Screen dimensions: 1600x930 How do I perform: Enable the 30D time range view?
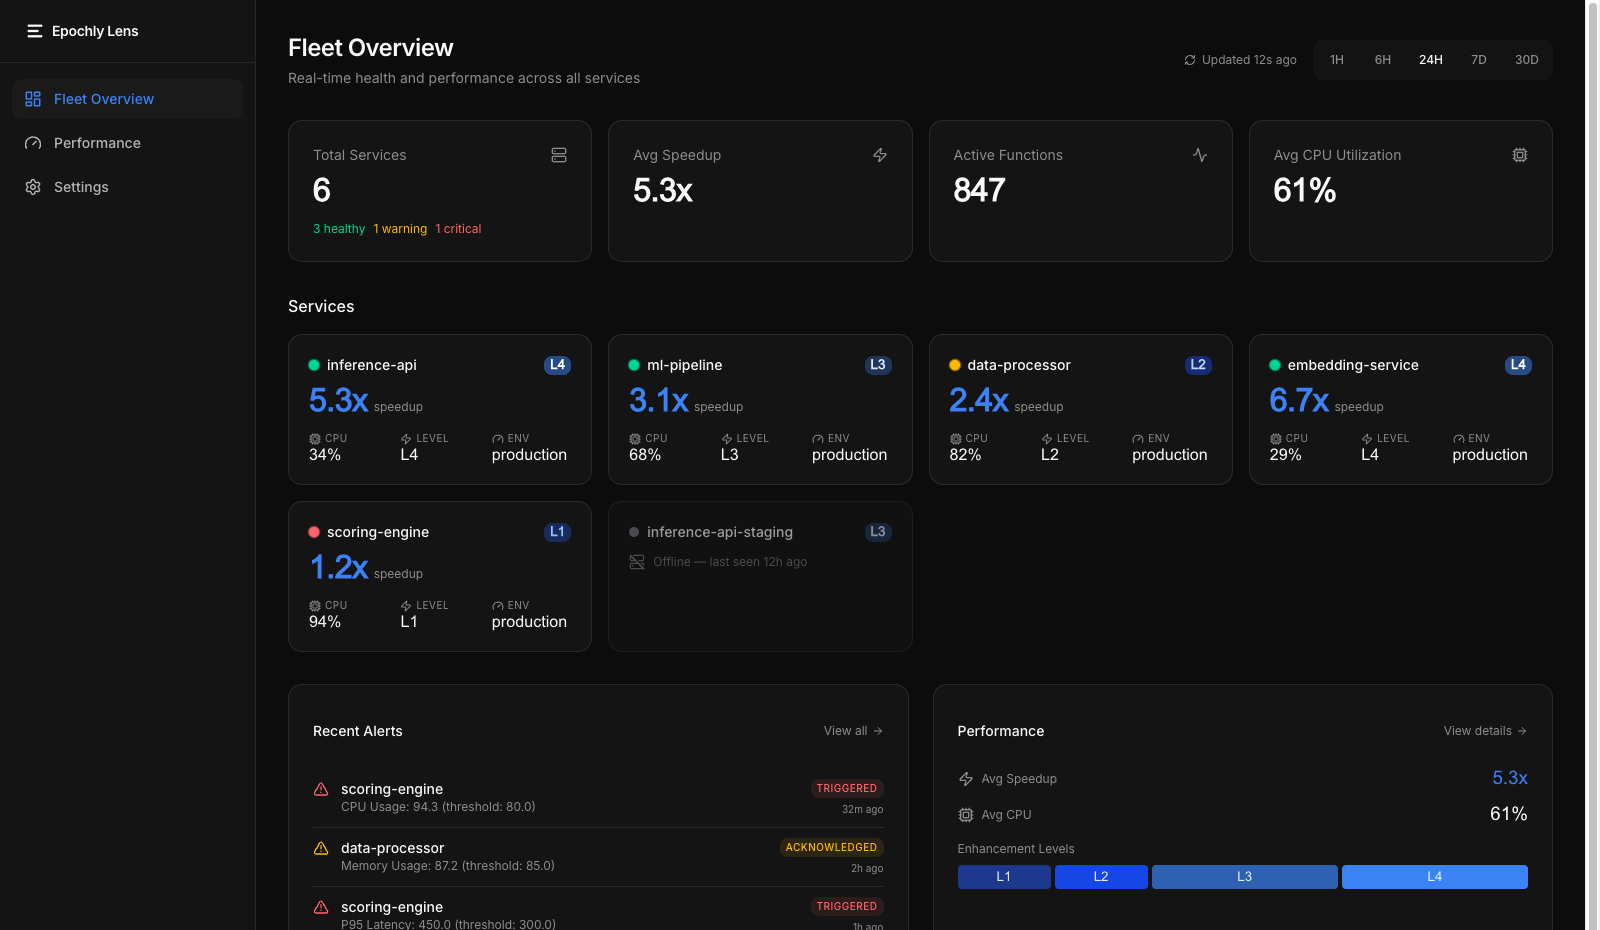pyautogui.click(x=1527, y=59)
